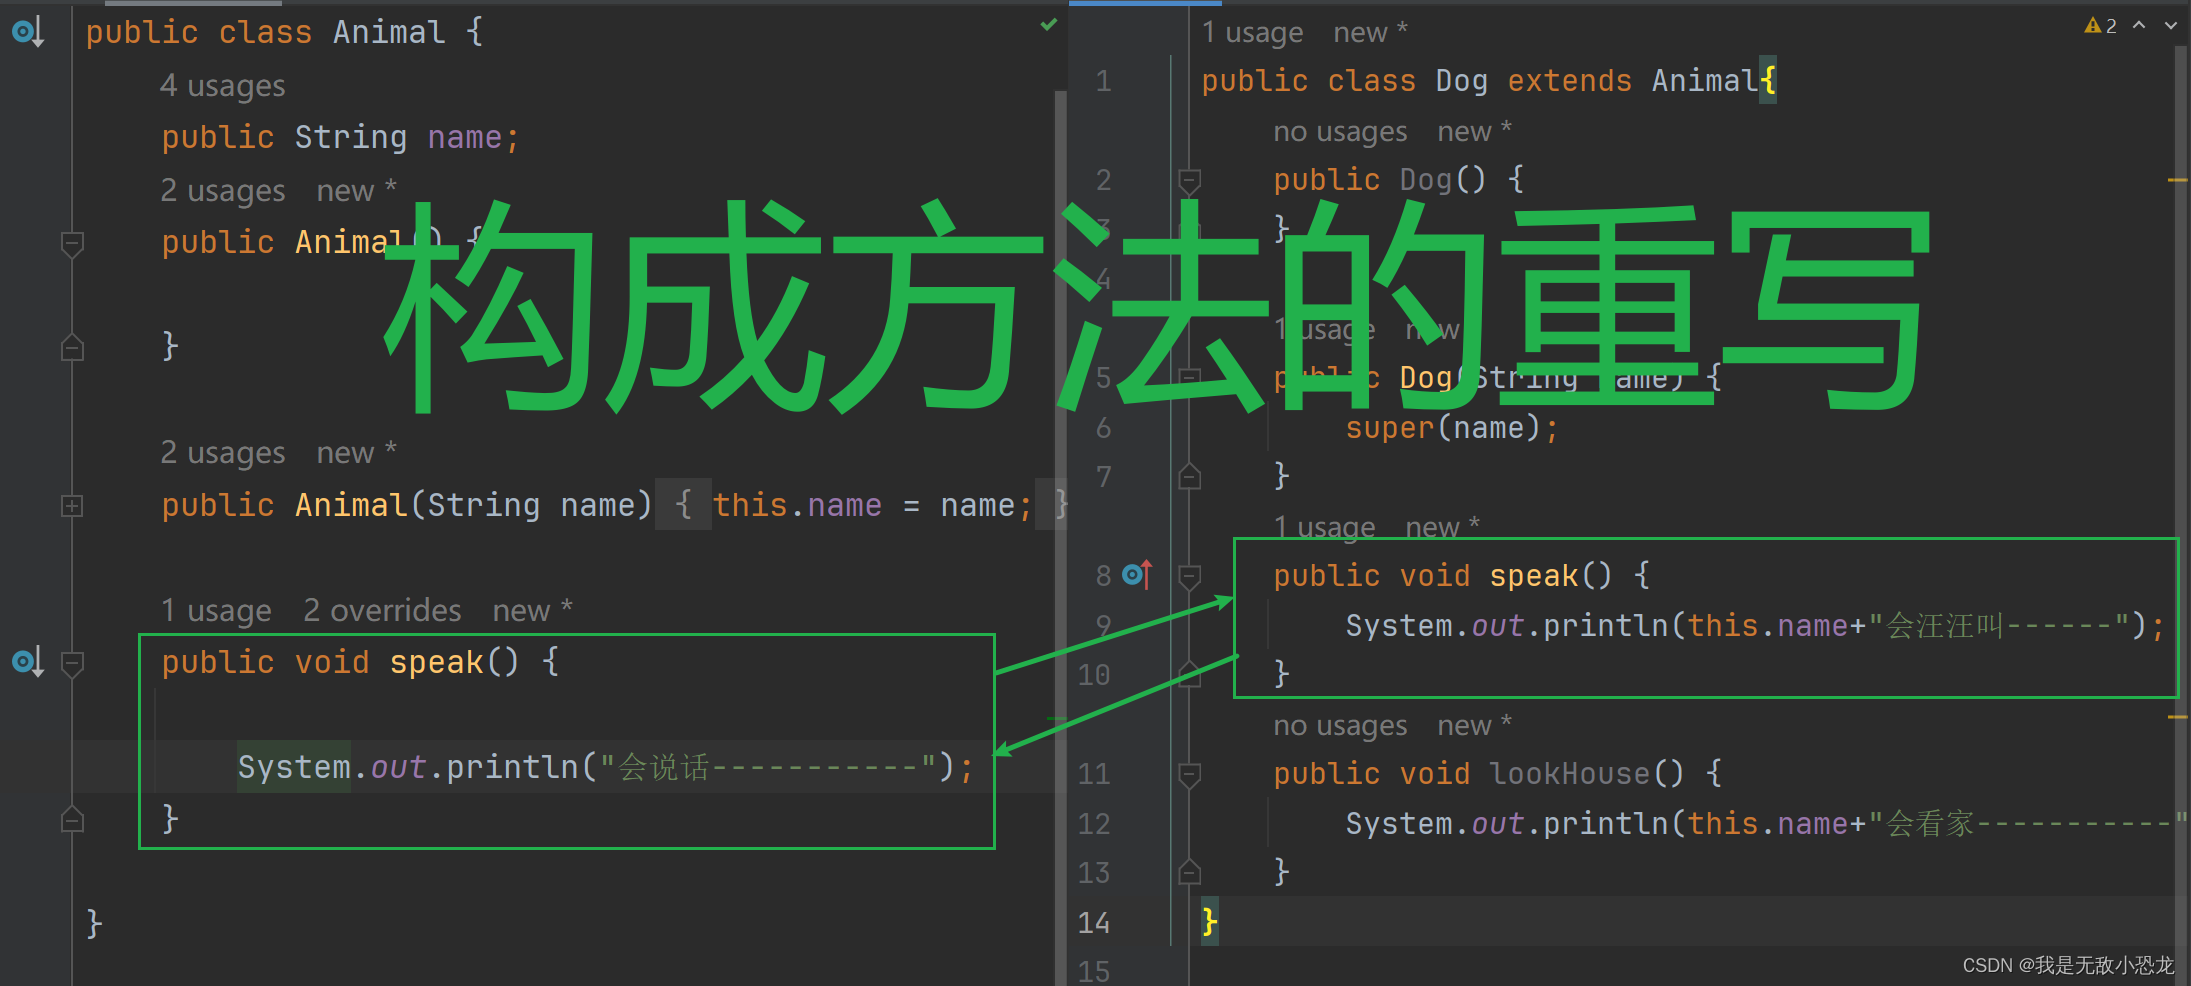Collapse lookHouse() fold on line 11
This screenshot has width=2191, height=986.
point(1189,774)
